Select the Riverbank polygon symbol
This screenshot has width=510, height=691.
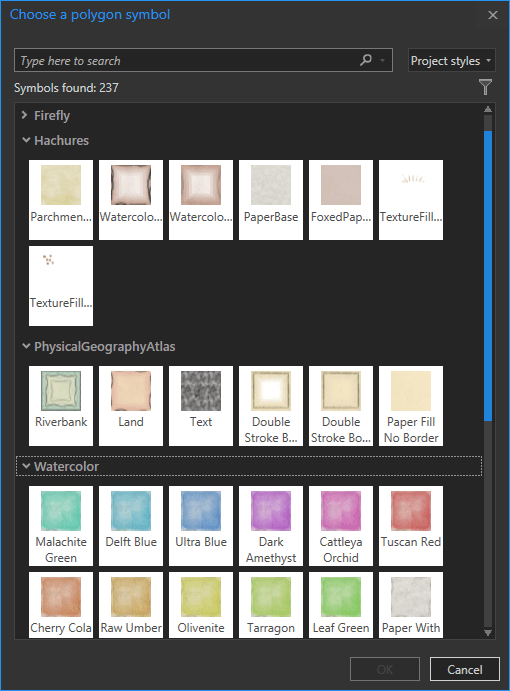tap(61, 406)
